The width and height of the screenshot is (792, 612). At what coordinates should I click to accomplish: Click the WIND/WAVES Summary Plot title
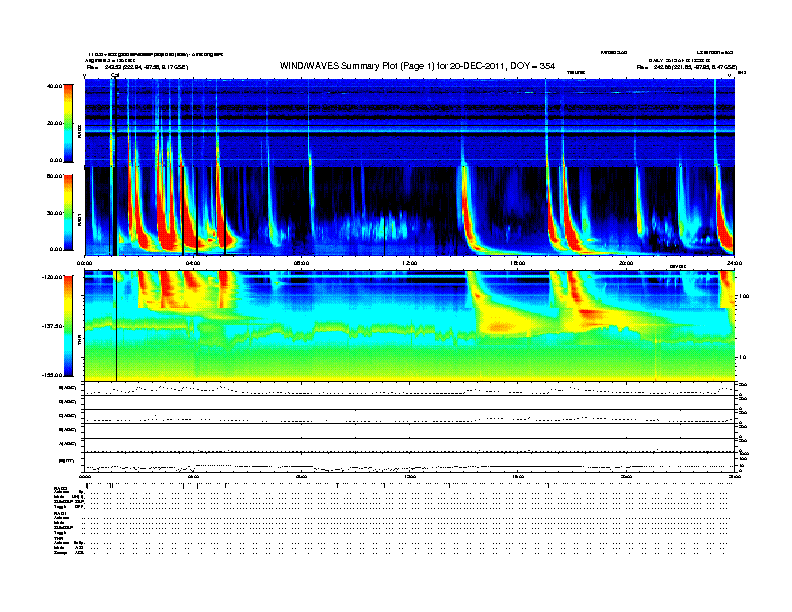click(x=417, y=66)
